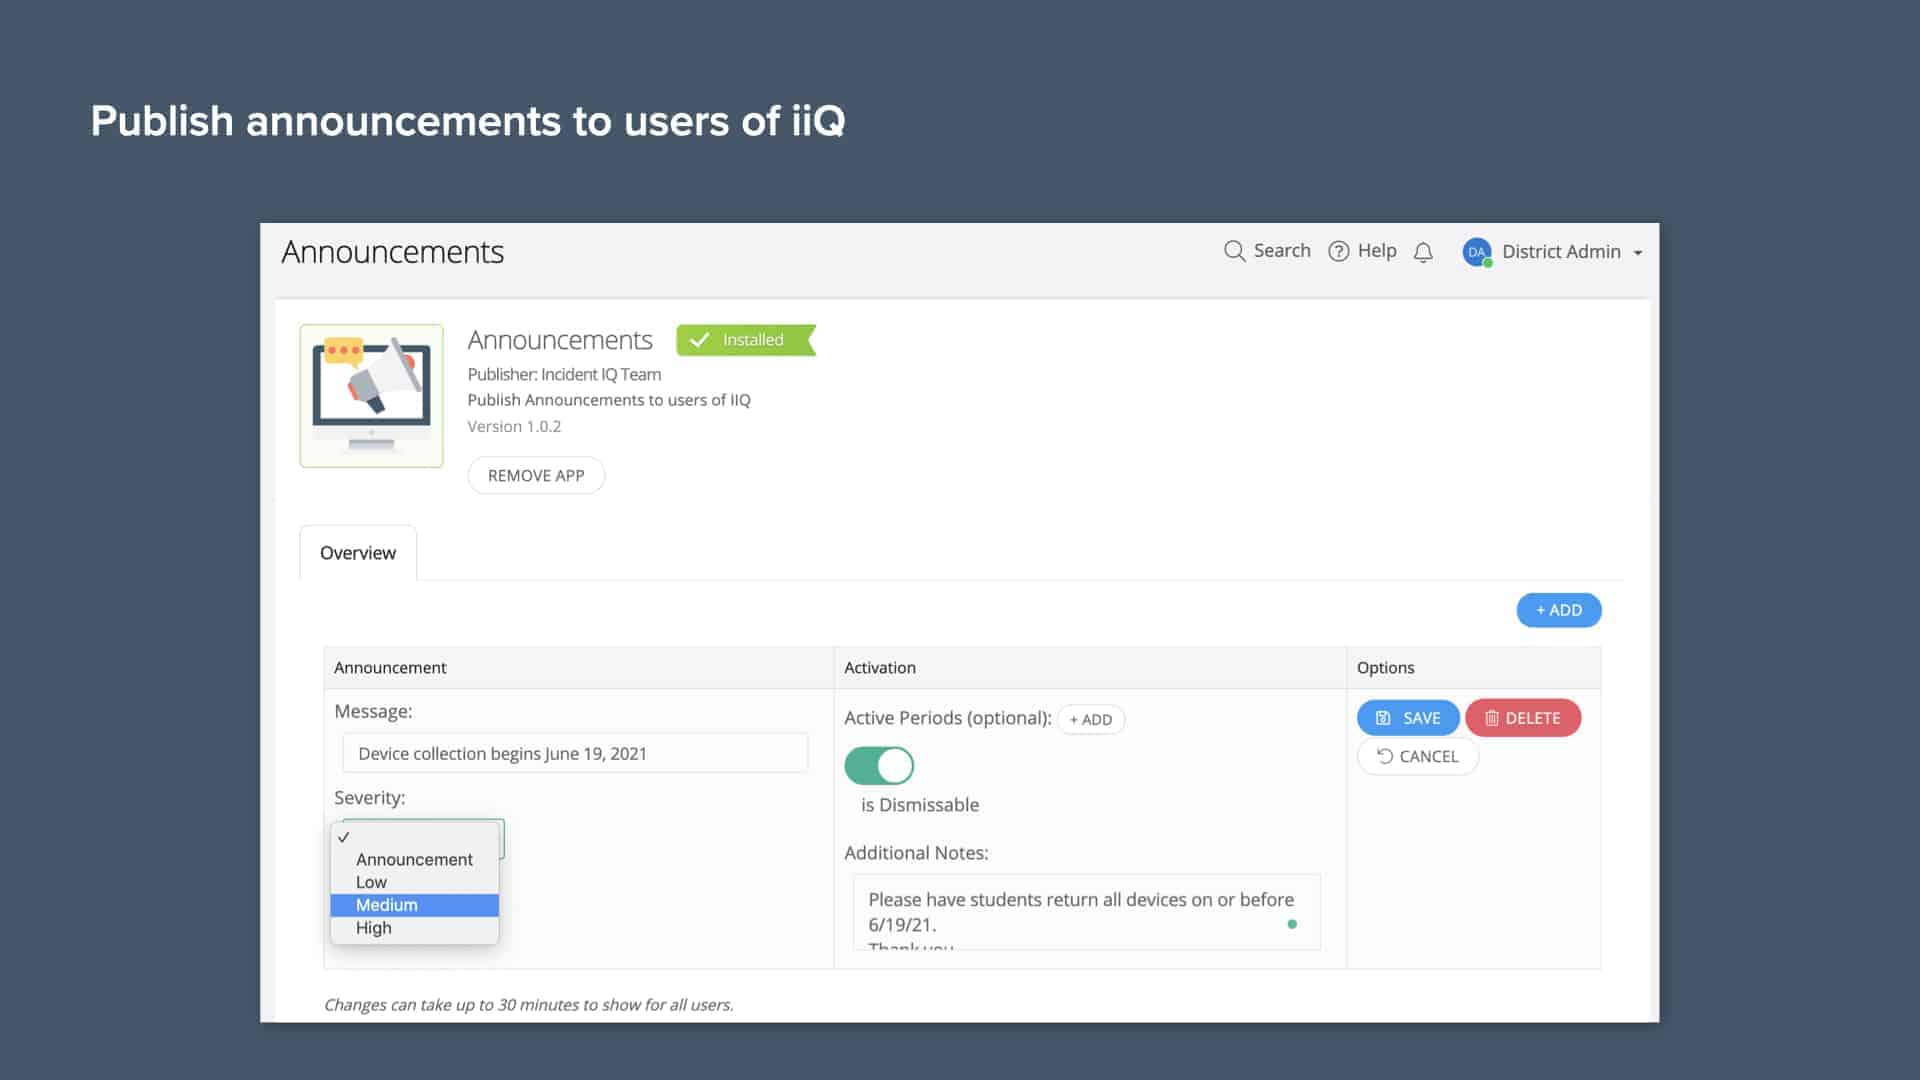Click the Search magnifier icon

[x=1234, y=251]
